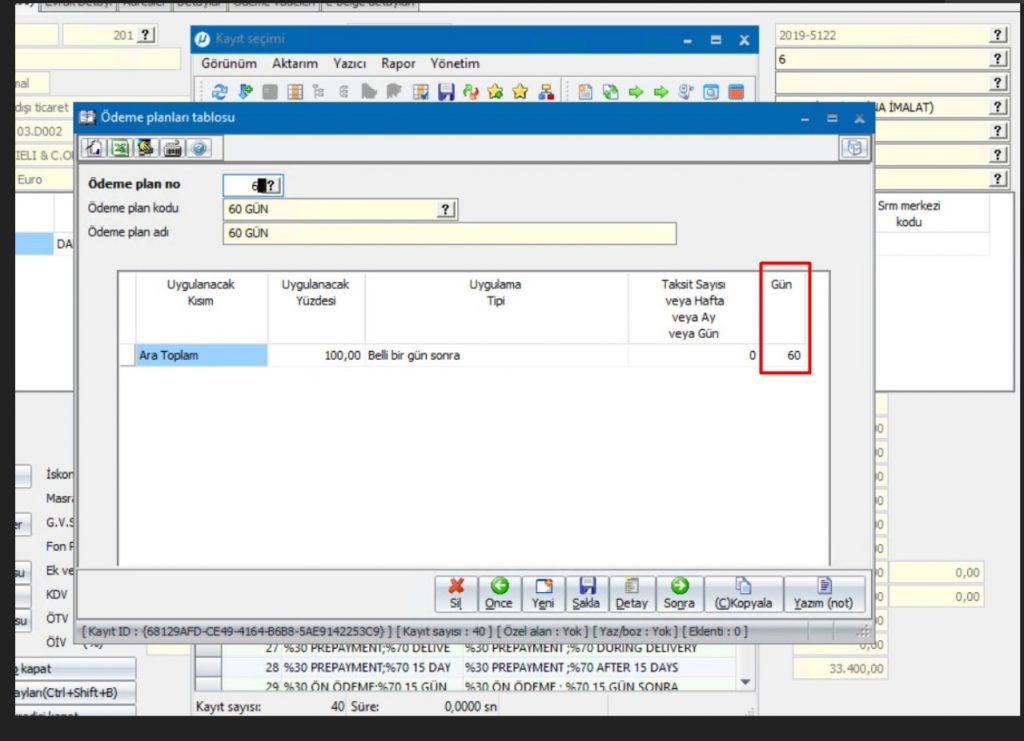Screen dimensions: 1024x741
Task: Click the blue save disk icon in Kayıt seçimi
Action: pos(446,92)
